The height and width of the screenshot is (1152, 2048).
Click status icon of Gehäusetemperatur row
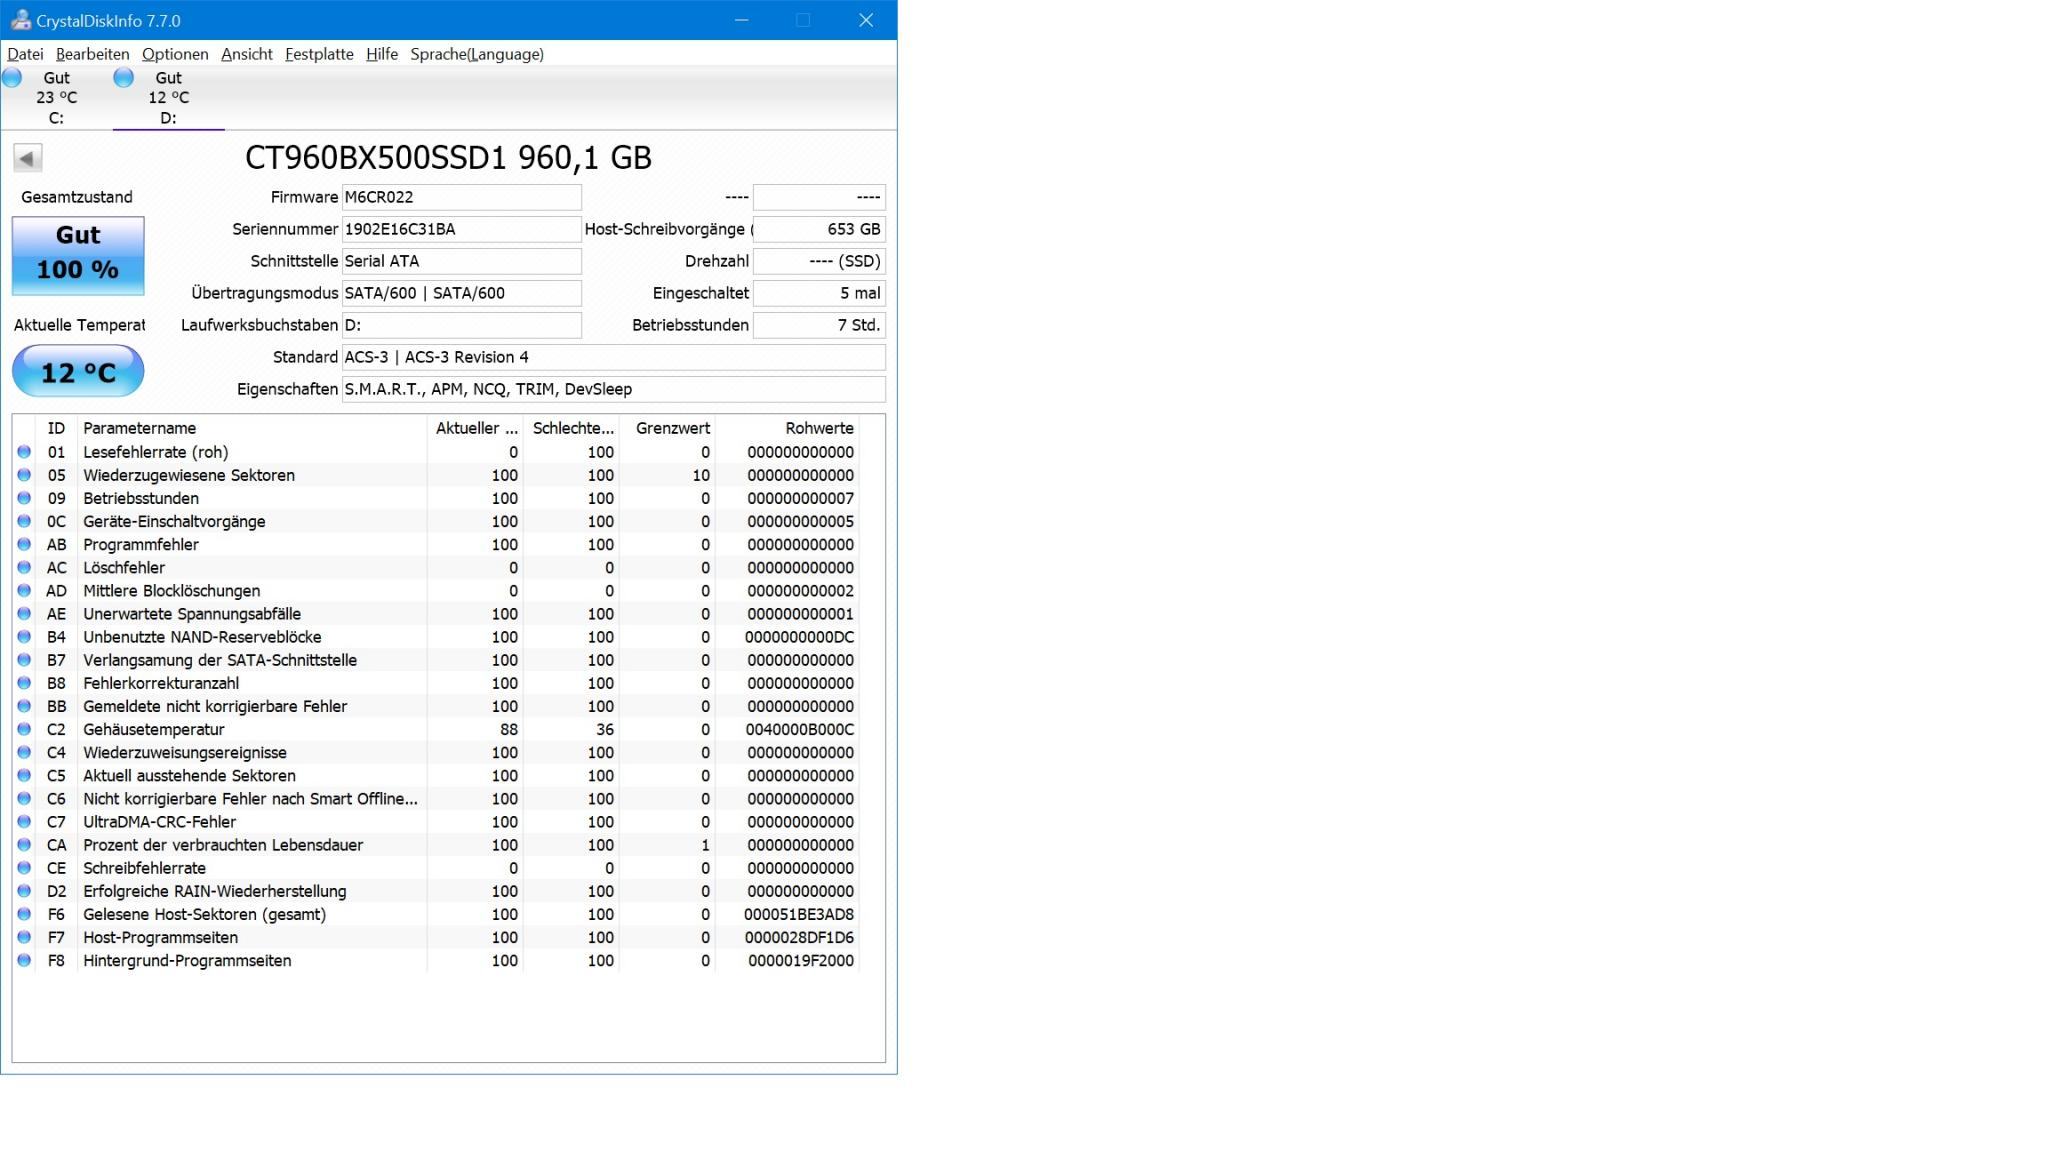click(x=24, y=729)
